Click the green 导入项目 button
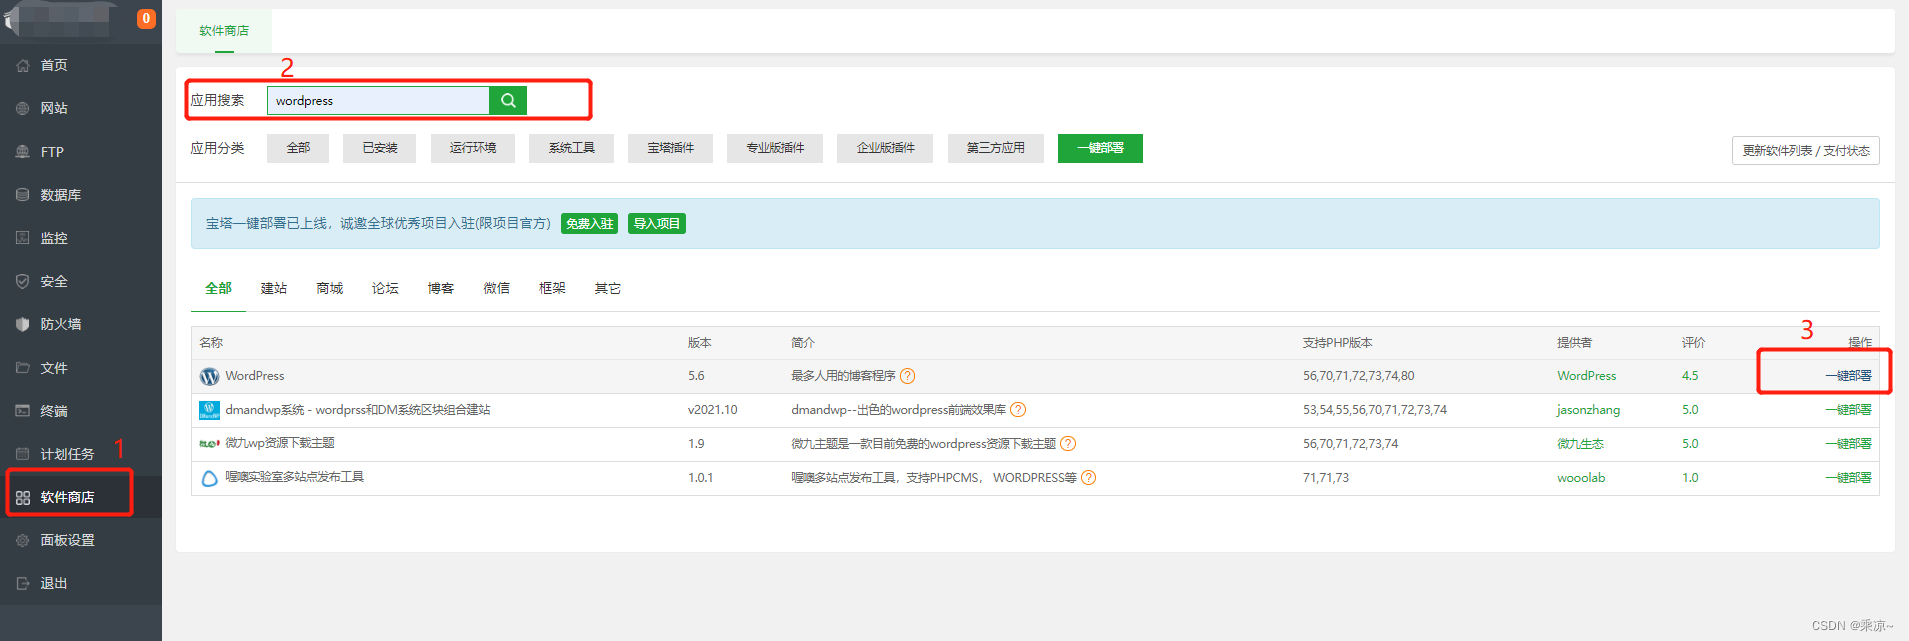1909x641 pixels. pos(657,224)
